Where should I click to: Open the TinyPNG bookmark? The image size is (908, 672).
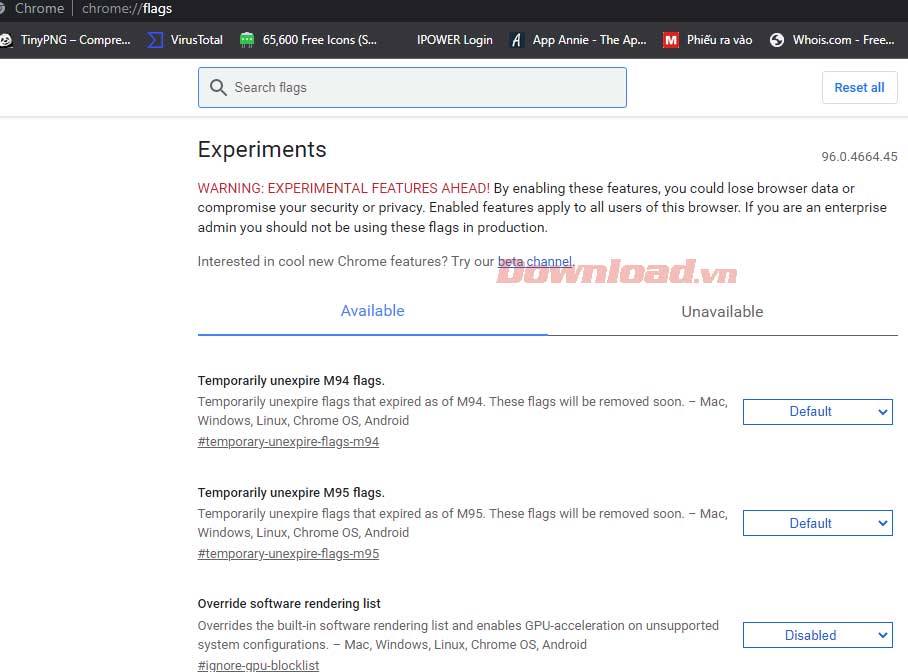coord(65,40)
